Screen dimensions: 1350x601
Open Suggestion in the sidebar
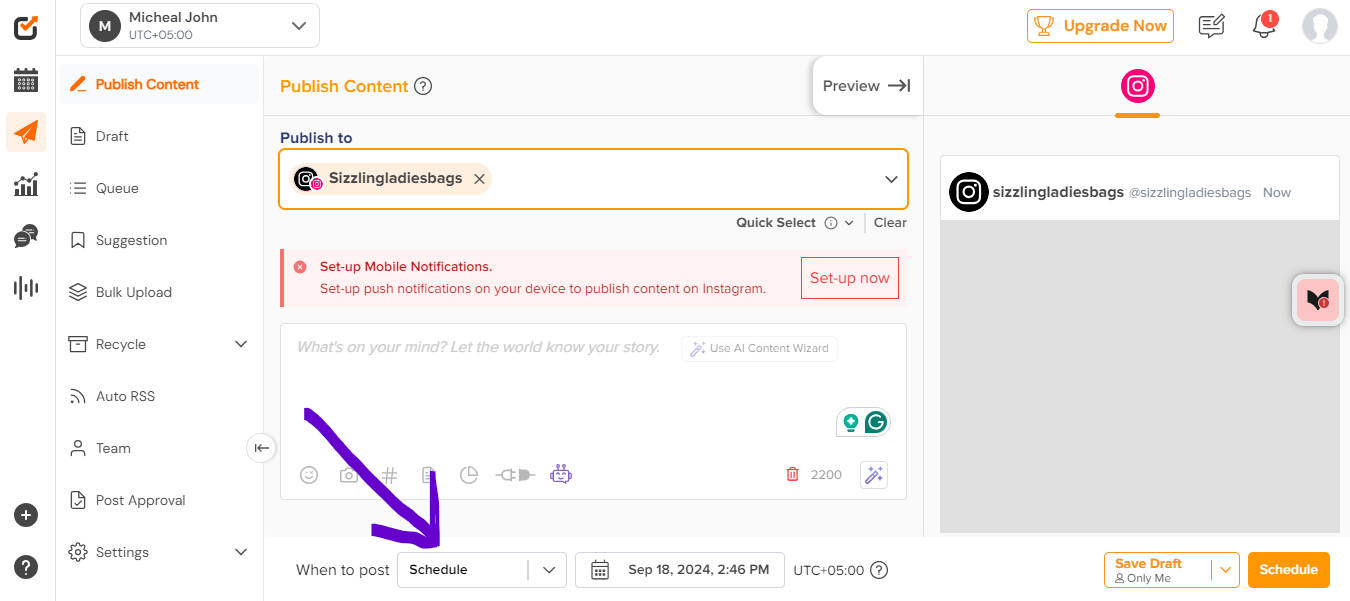tap(160, 240)
